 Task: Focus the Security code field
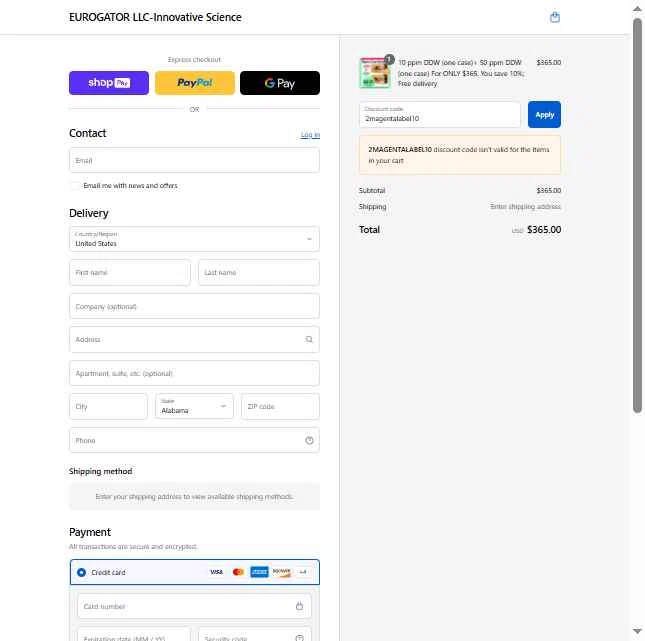[255, 636]
